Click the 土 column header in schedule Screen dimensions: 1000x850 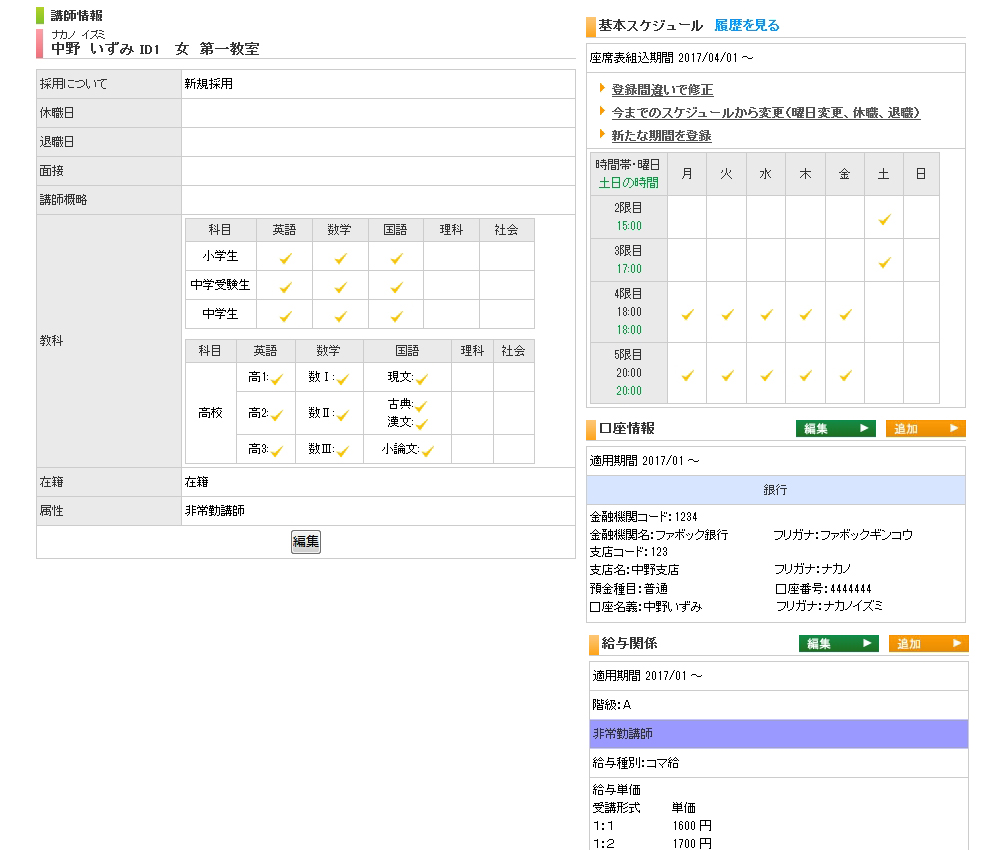(x=884, y=173)
